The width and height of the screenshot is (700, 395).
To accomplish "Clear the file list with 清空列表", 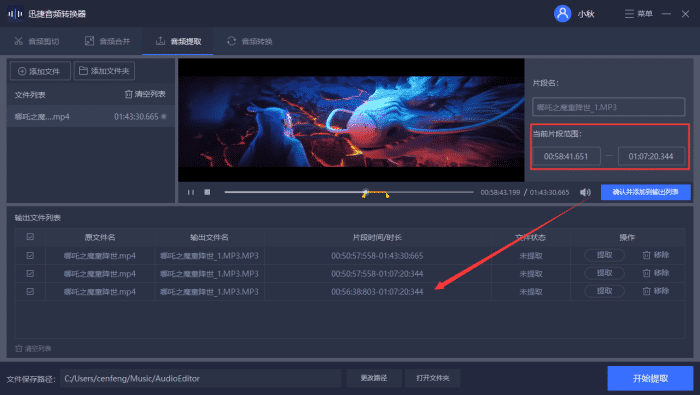I will pyautogui.click(x=145, y=94).
